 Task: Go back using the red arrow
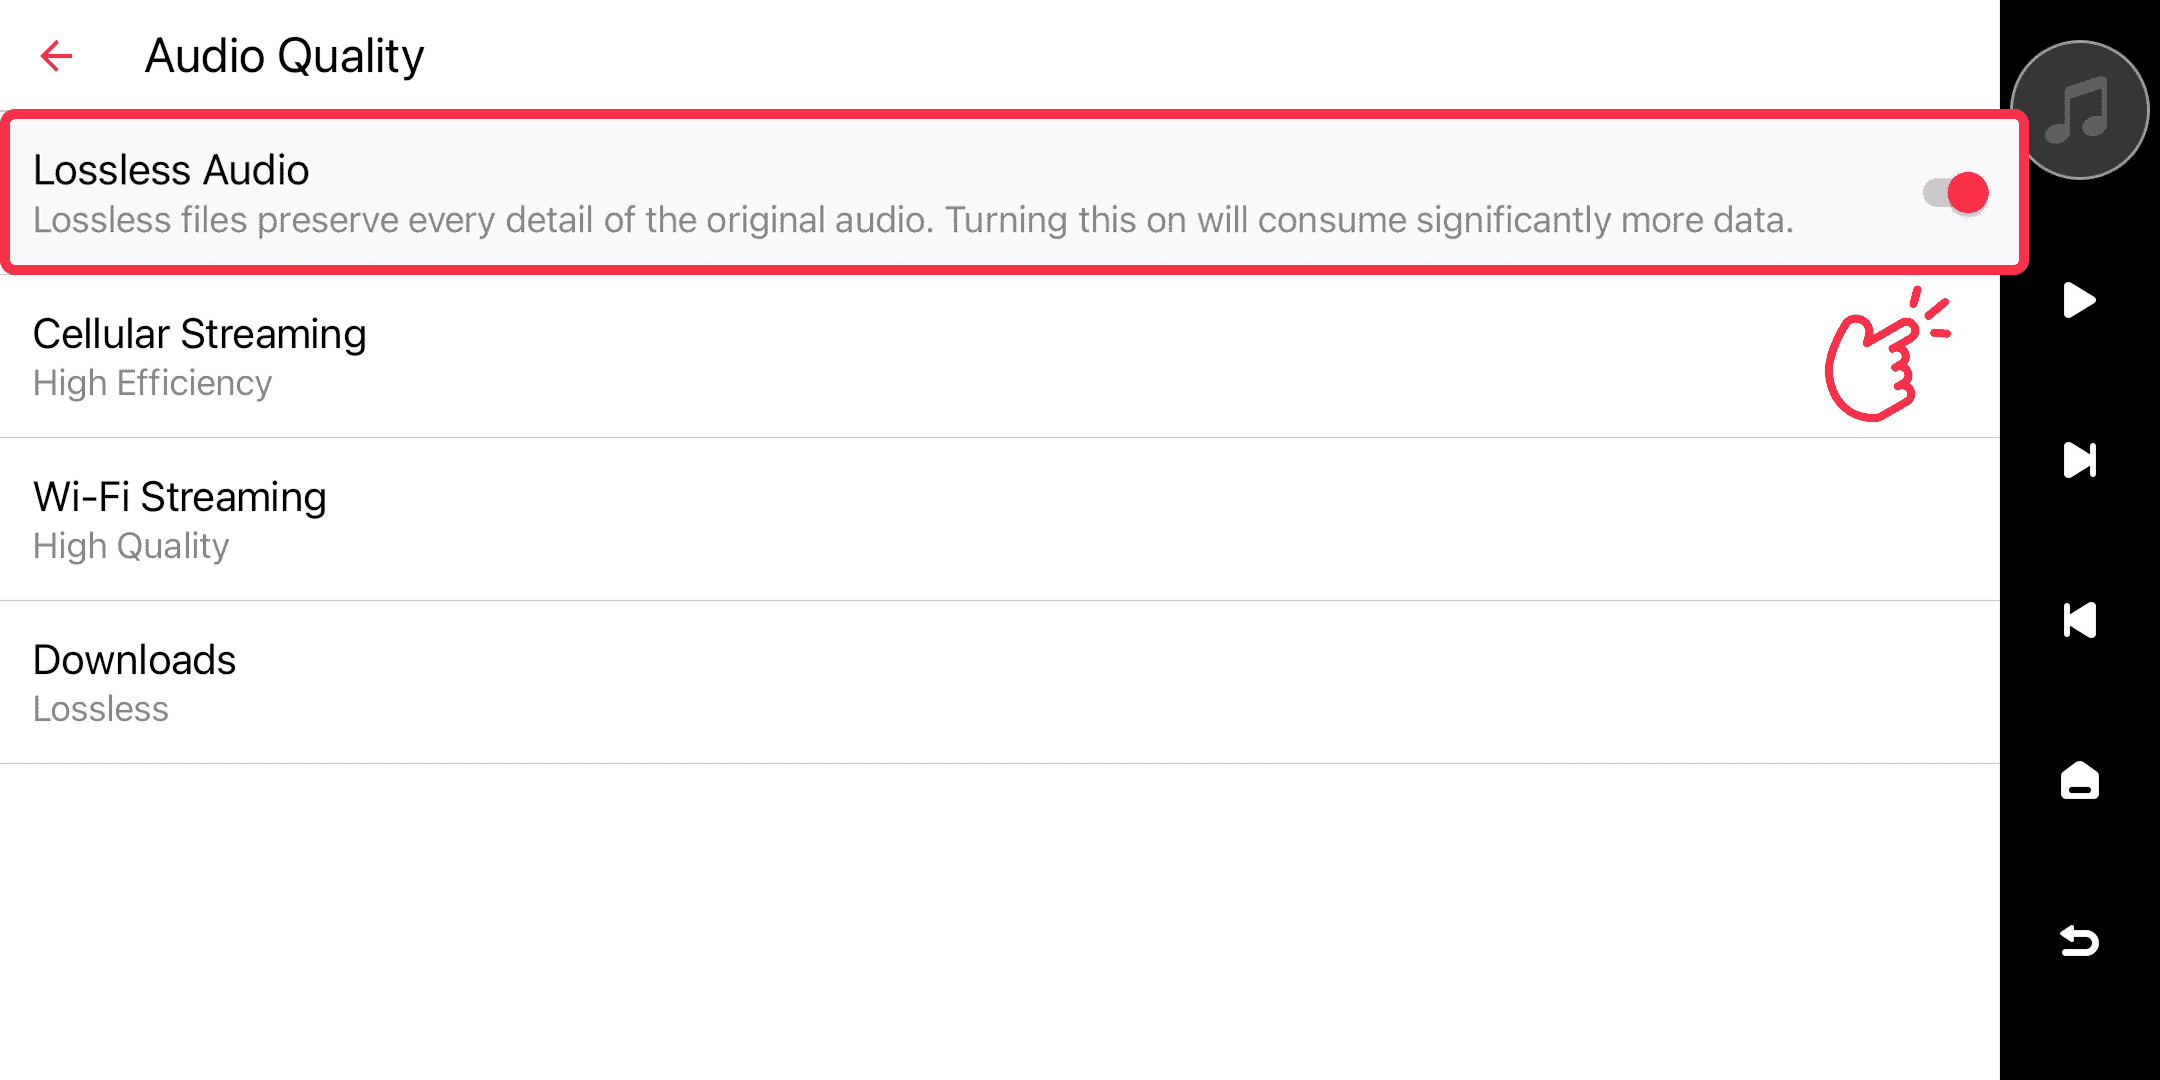tap(57, 56)
